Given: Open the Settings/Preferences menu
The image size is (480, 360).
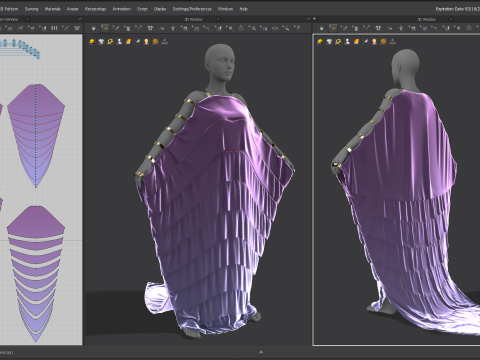Looking at the screenshot, I should coord(192,9).
